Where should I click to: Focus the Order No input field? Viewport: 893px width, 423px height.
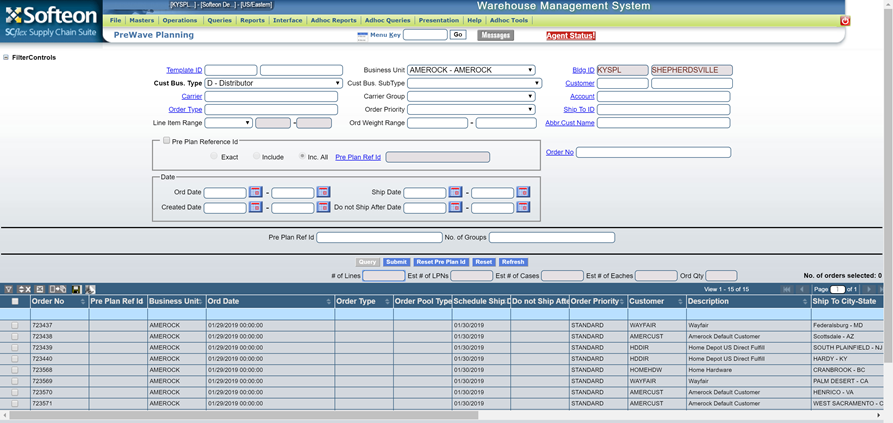[x=653, y=152]
